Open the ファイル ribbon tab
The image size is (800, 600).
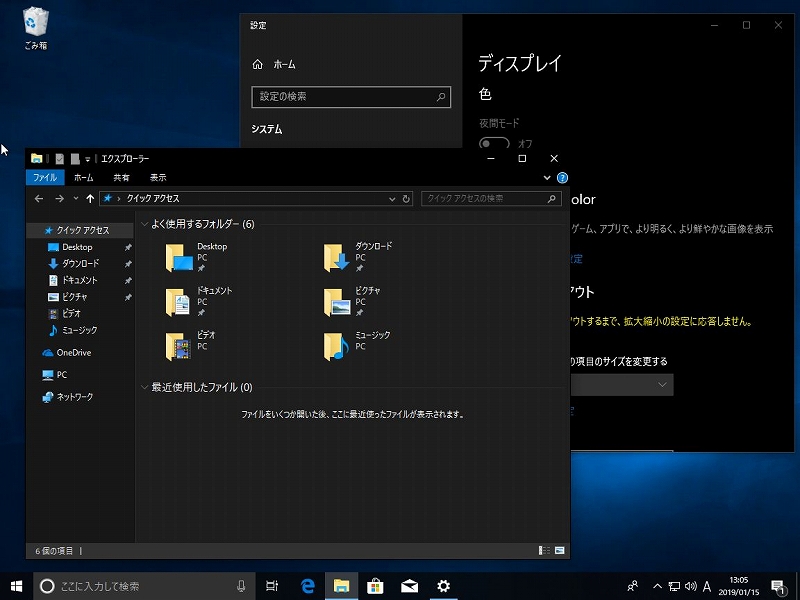coord(45,178)
